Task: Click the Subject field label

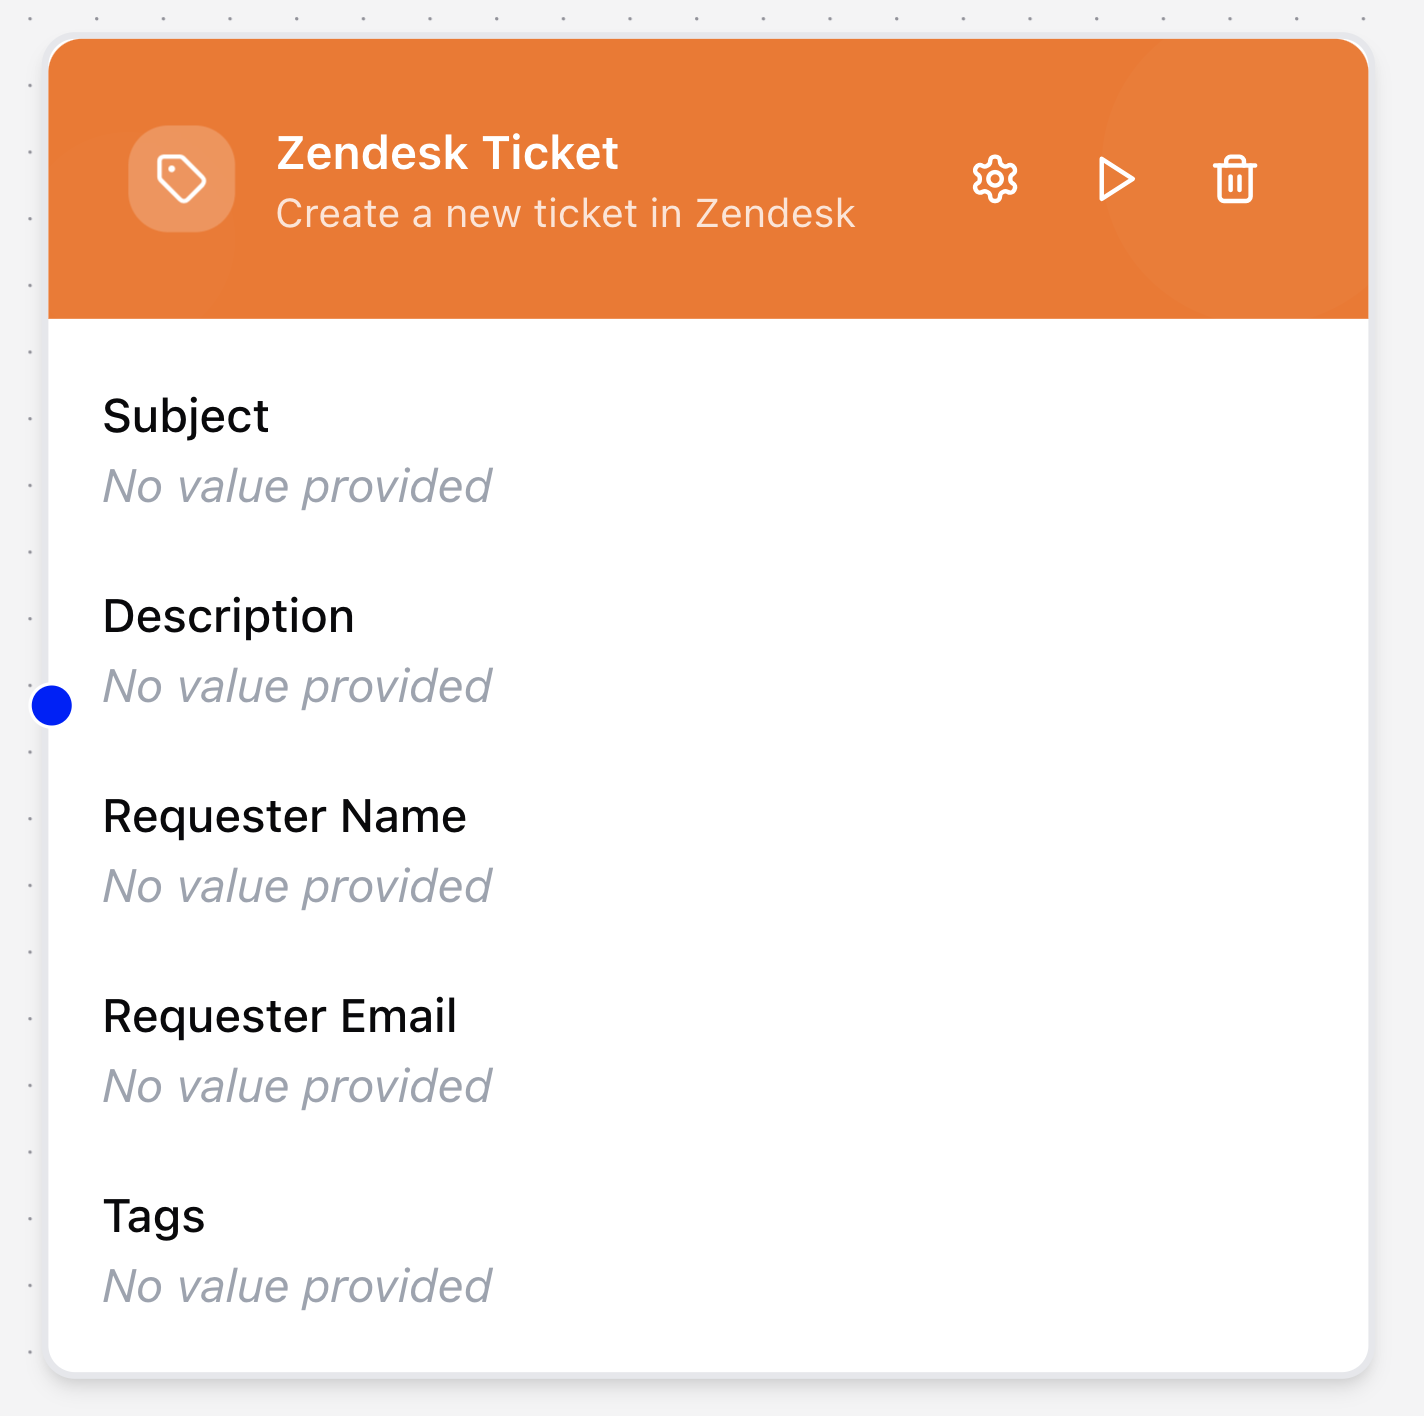Action: [186, 416]
